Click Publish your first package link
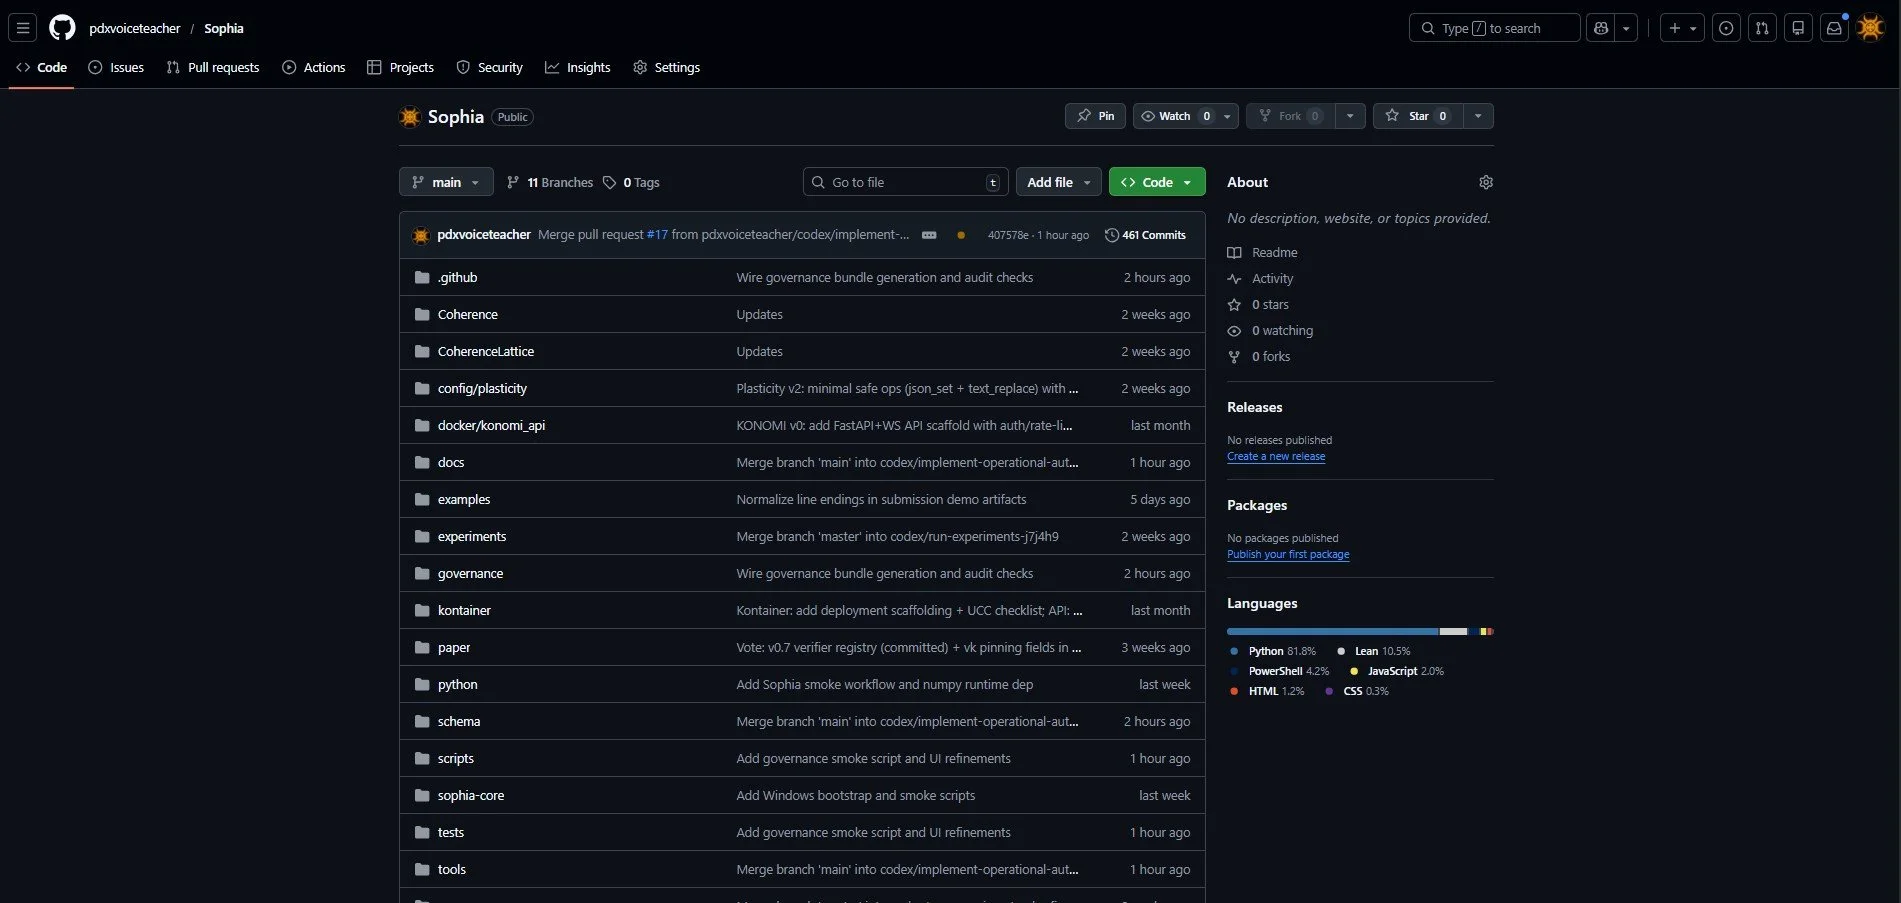 point(1288,554)
